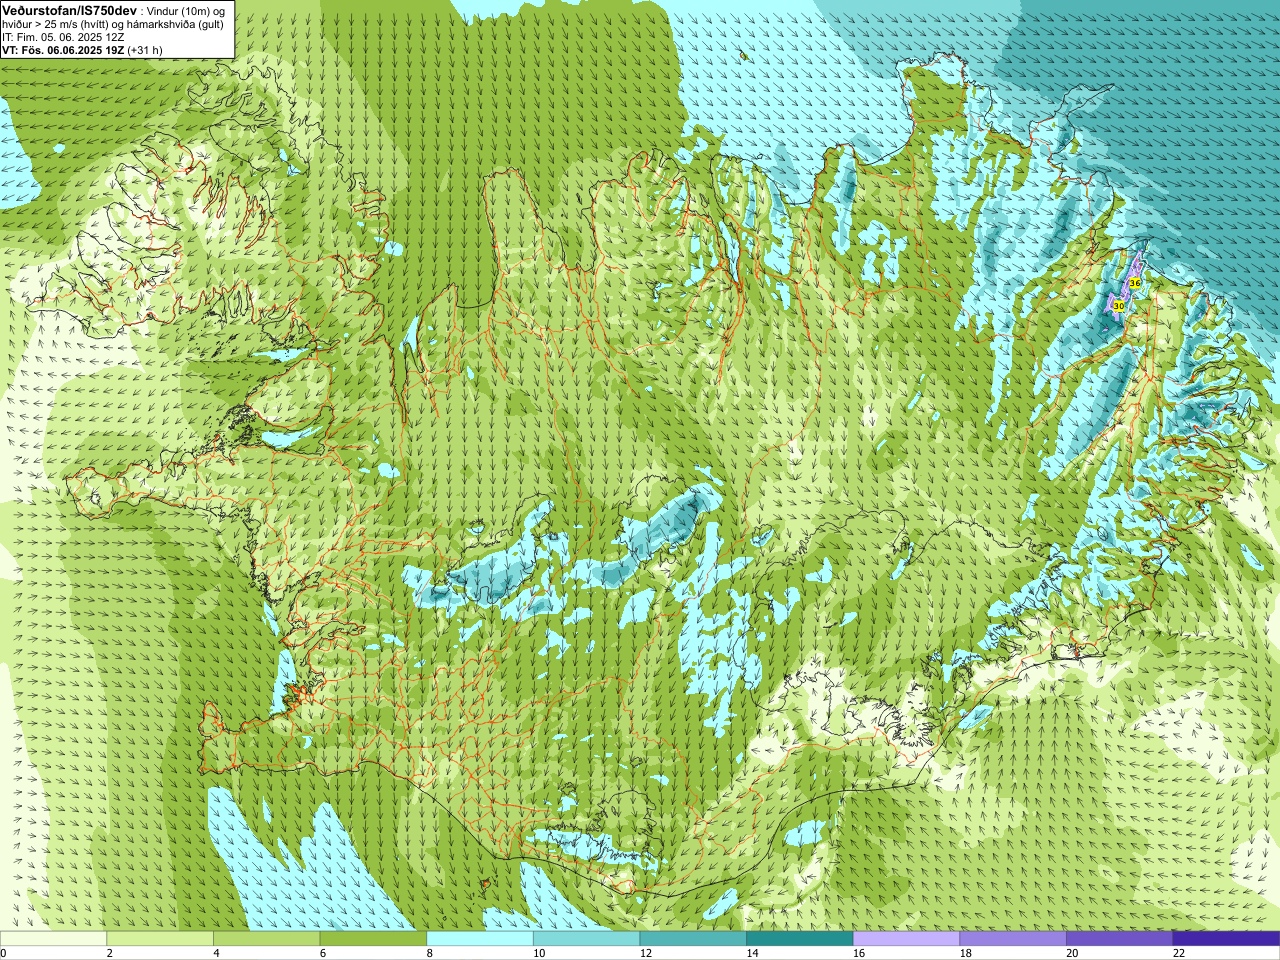
Task: Click the legend scale label "10"
Action: point(539,953)
